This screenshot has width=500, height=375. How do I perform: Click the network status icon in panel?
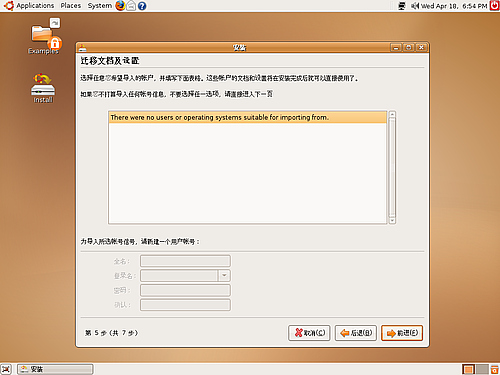pyautogui.click(x=402, y=6)
